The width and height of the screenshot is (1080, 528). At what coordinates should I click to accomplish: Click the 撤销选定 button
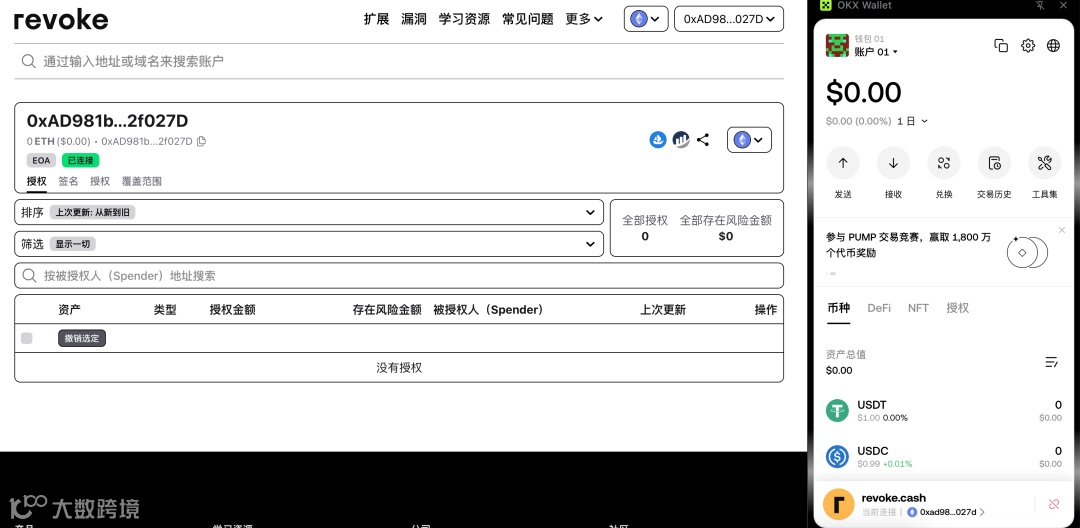82,338
